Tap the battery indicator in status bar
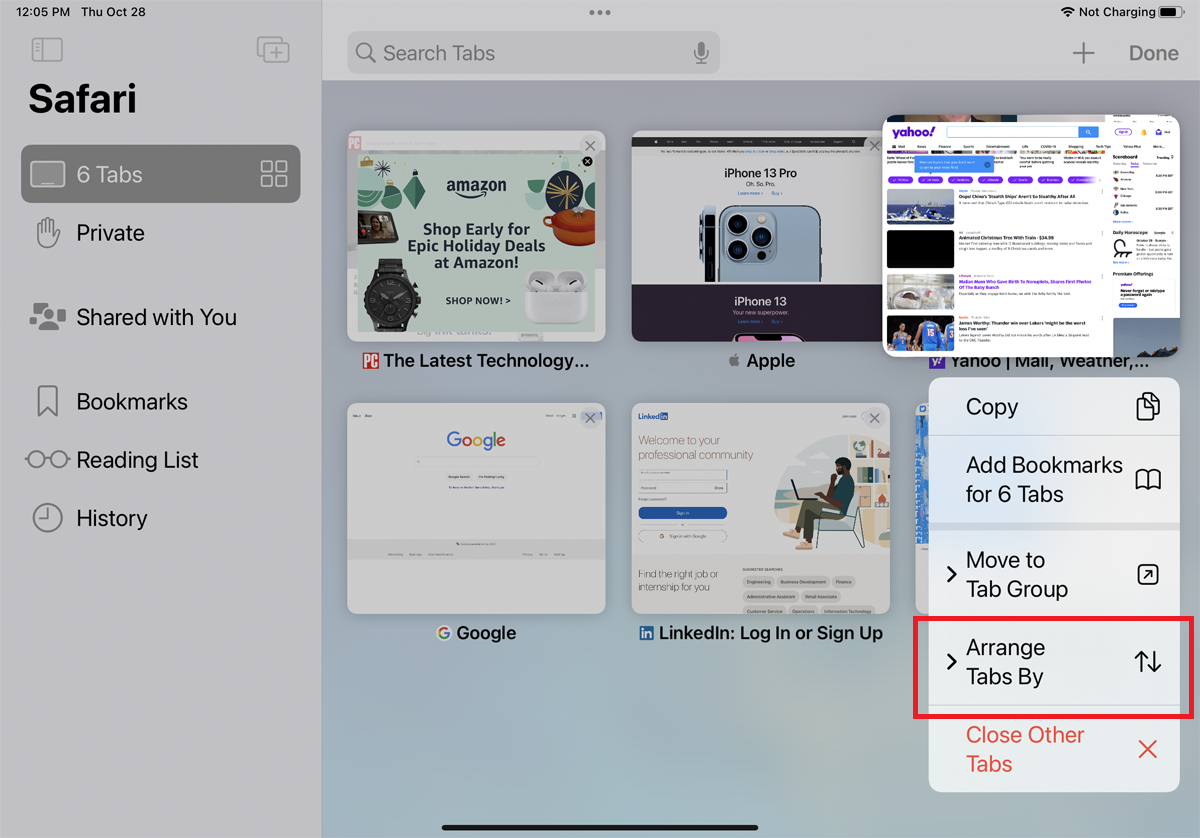This screenshot has width=1200, height=838. click(x=1172, y=12)
